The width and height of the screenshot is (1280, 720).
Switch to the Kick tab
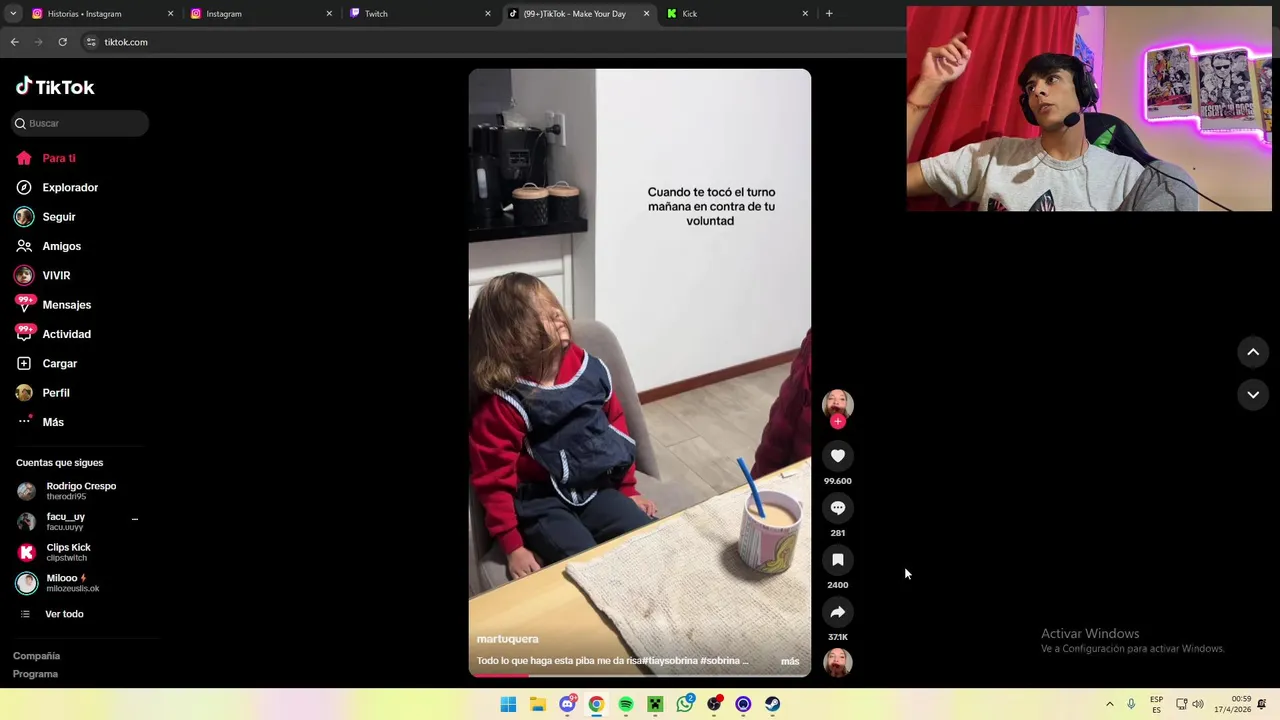pos(737,14)
